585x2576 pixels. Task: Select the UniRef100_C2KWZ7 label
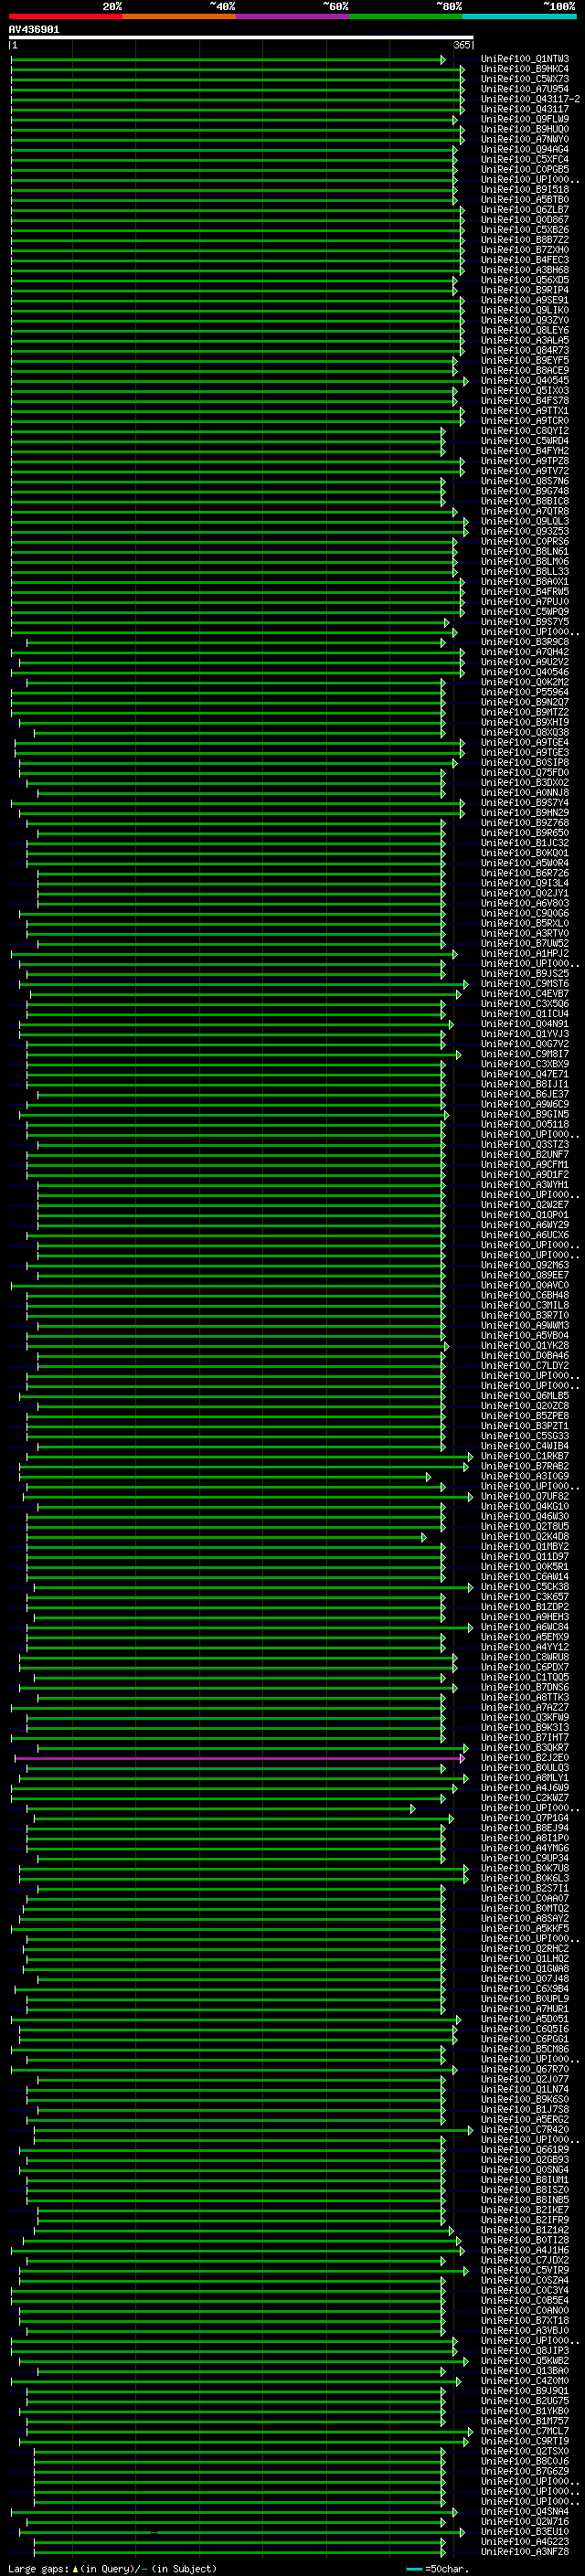pyautogui.click(x=525, y=1798)
